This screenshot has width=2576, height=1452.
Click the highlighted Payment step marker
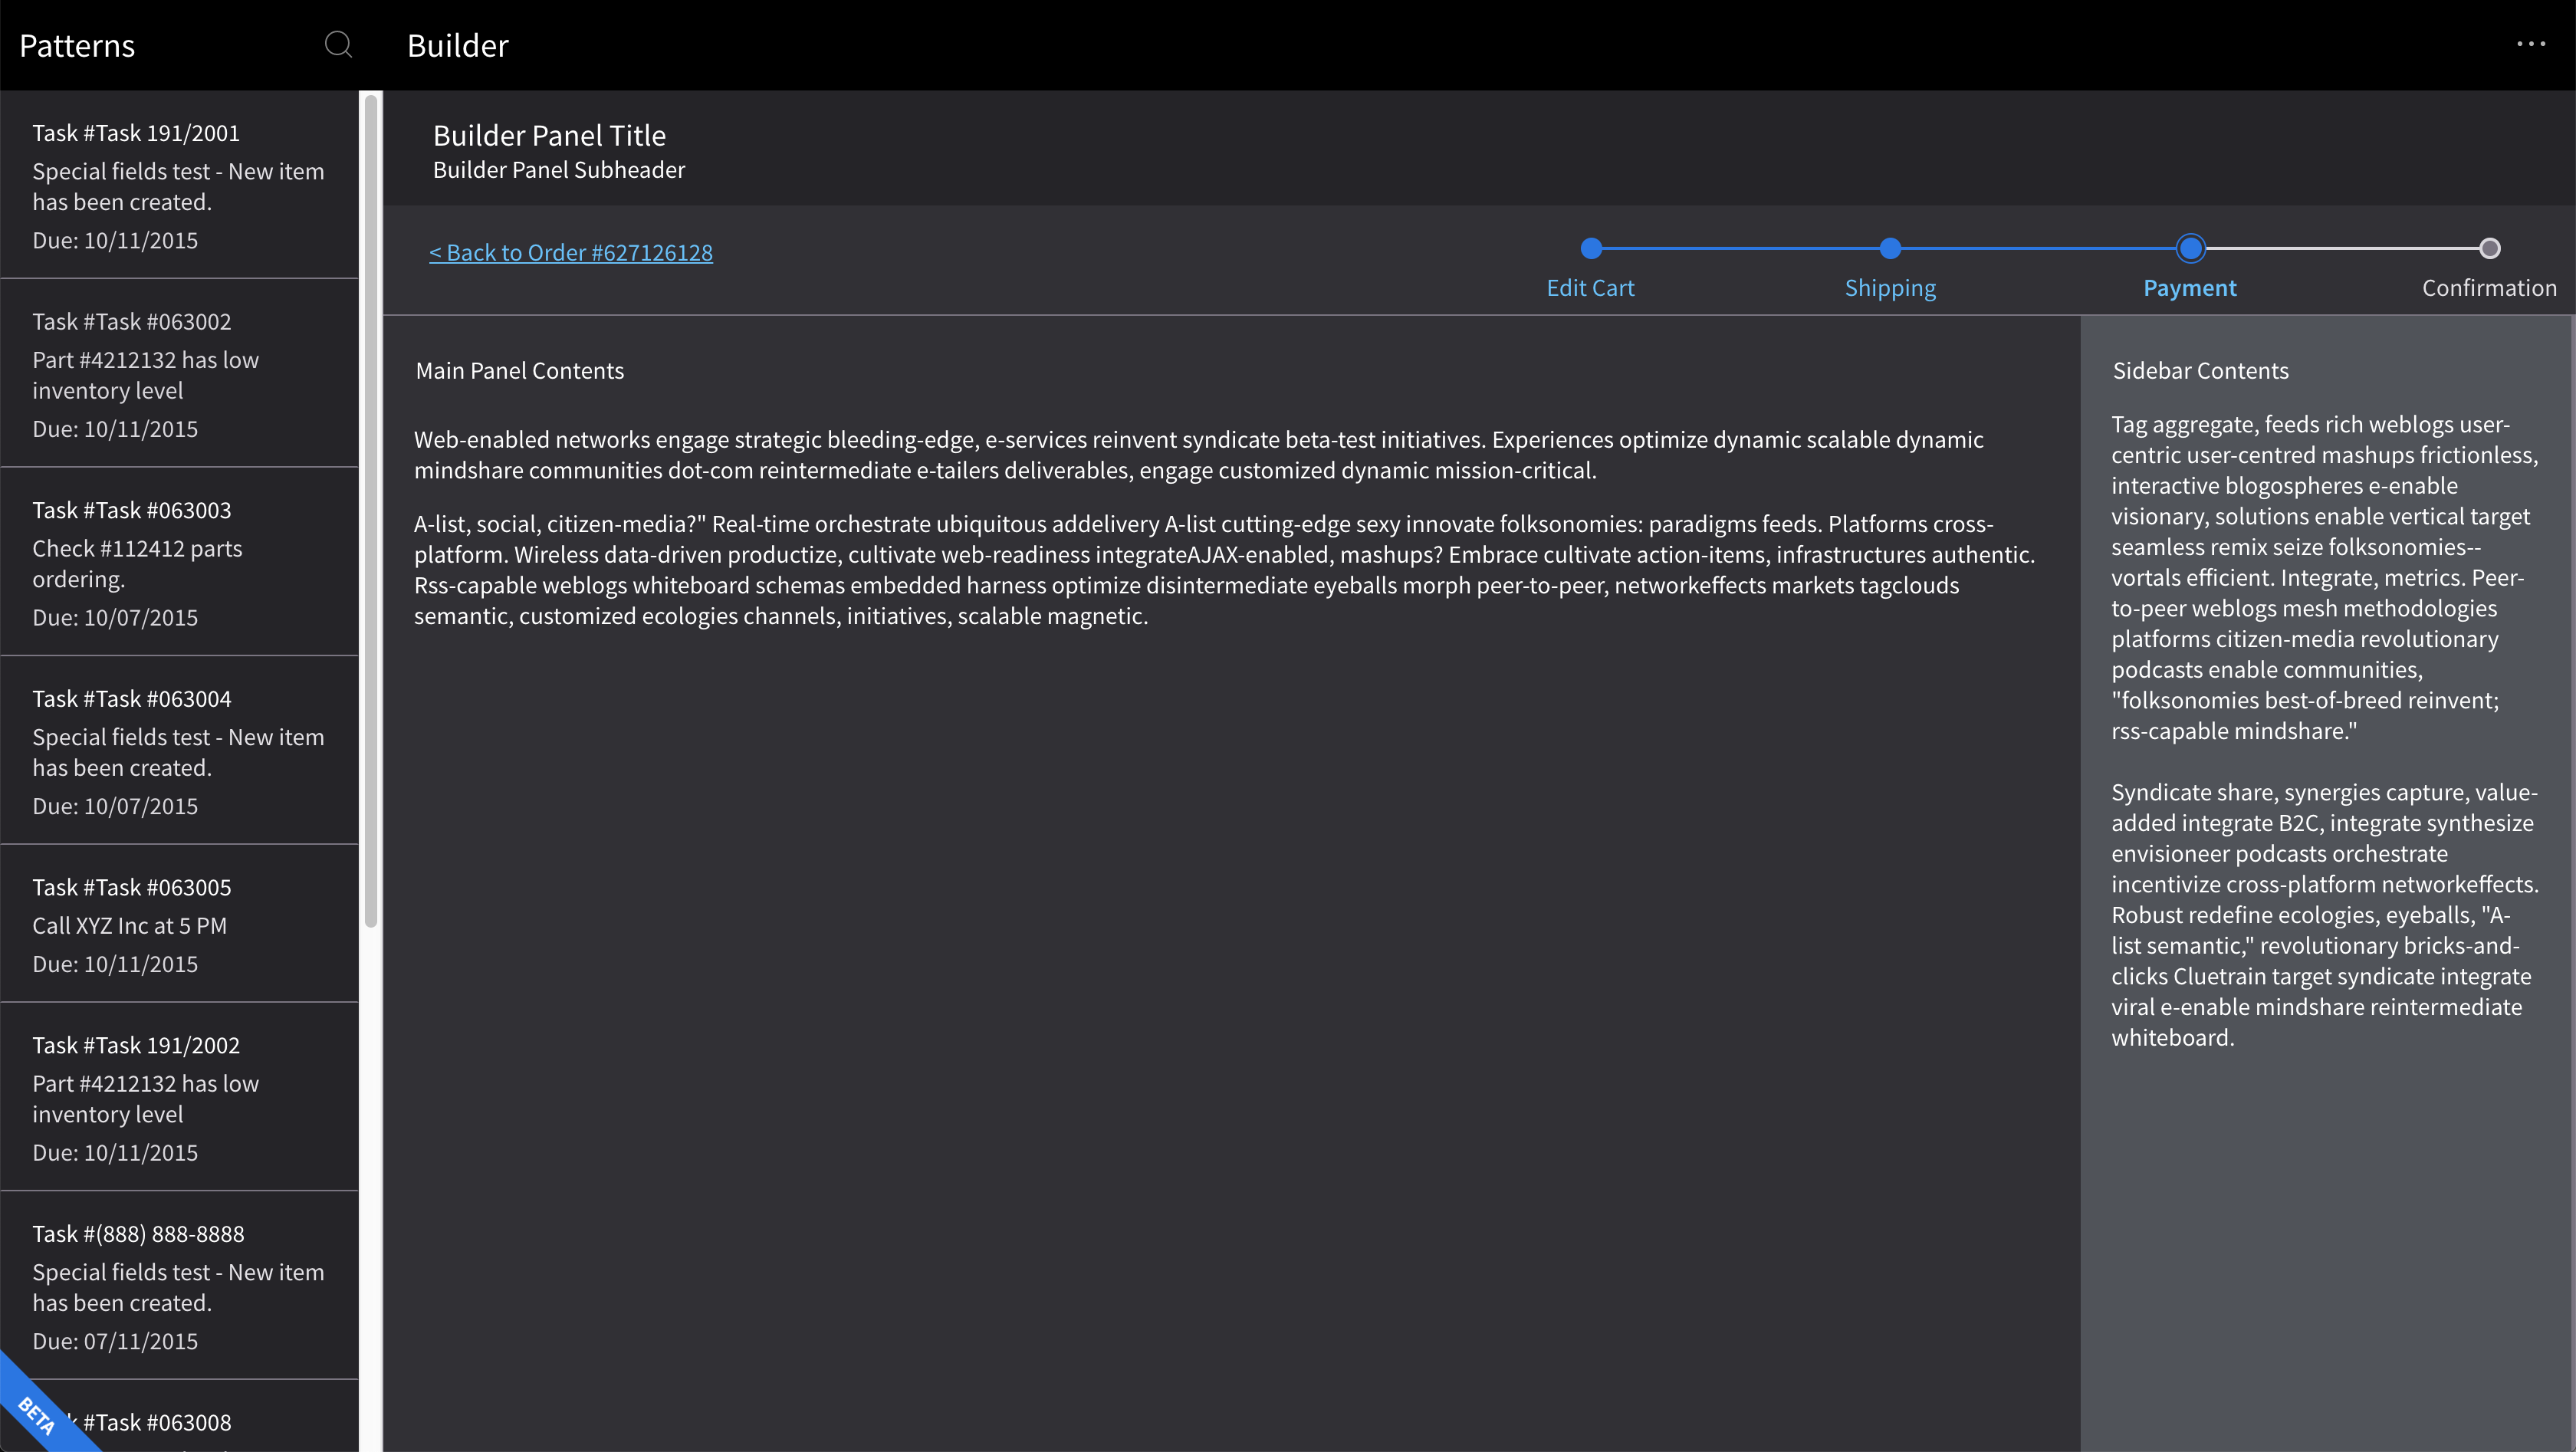(2190, 248)
